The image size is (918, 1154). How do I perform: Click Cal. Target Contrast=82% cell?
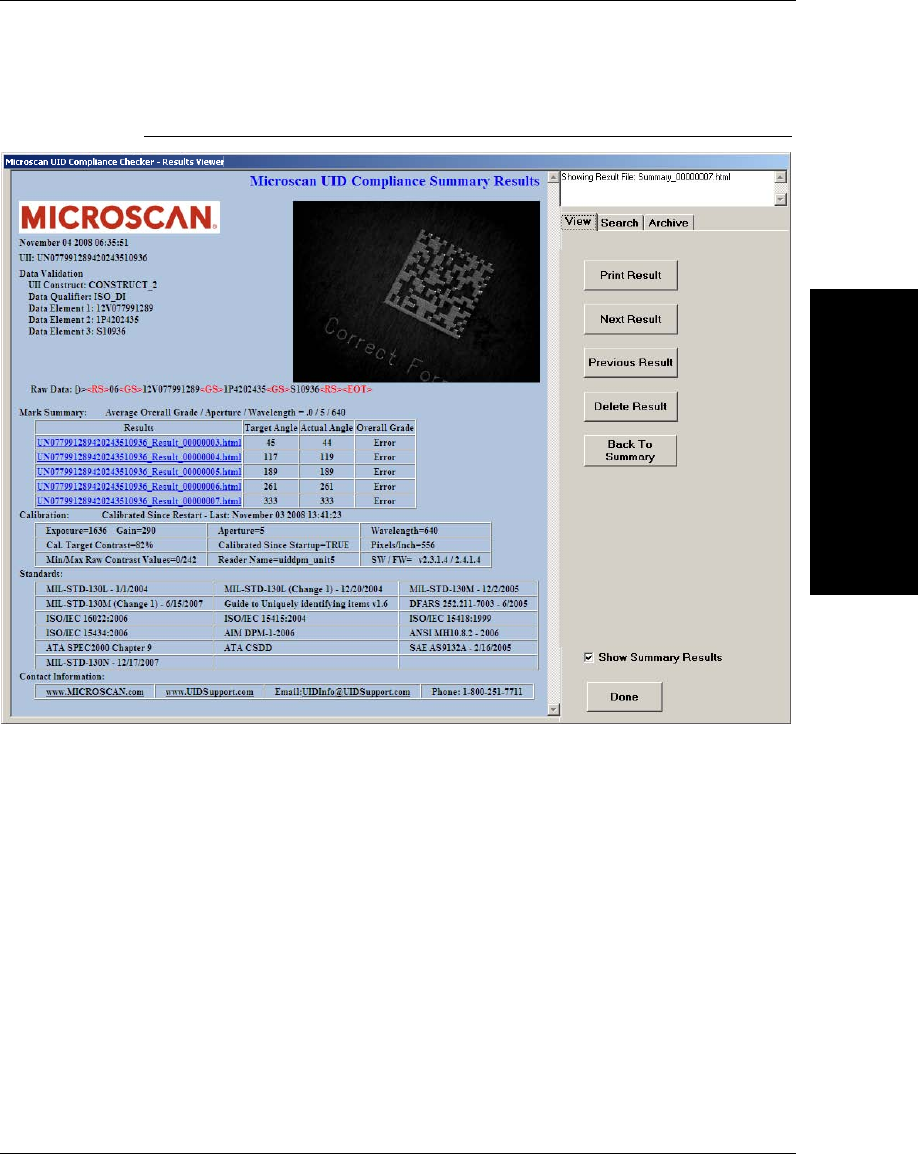(121, 545)
